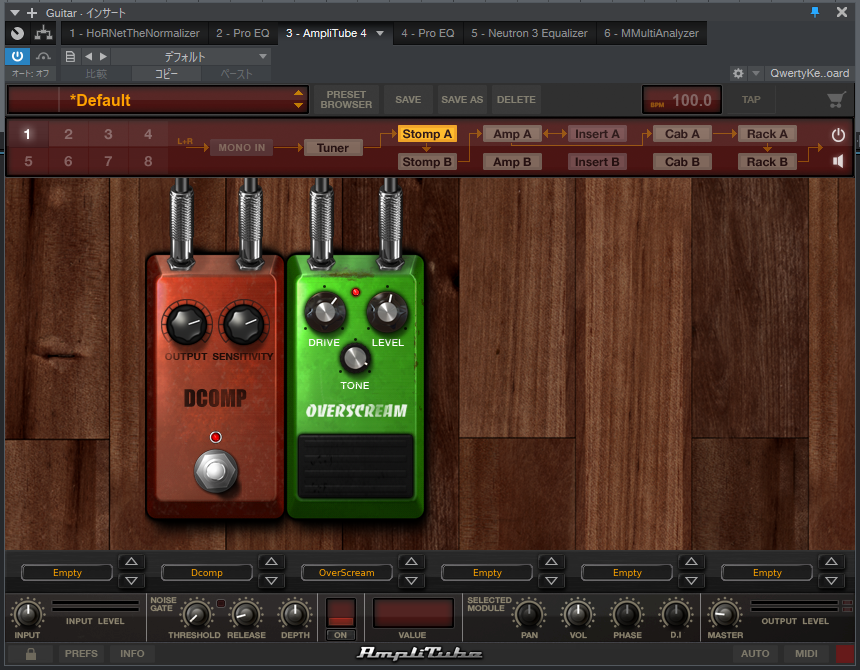
Task: Click the plus icon next to Guitar title
Action: click(32, 13)
